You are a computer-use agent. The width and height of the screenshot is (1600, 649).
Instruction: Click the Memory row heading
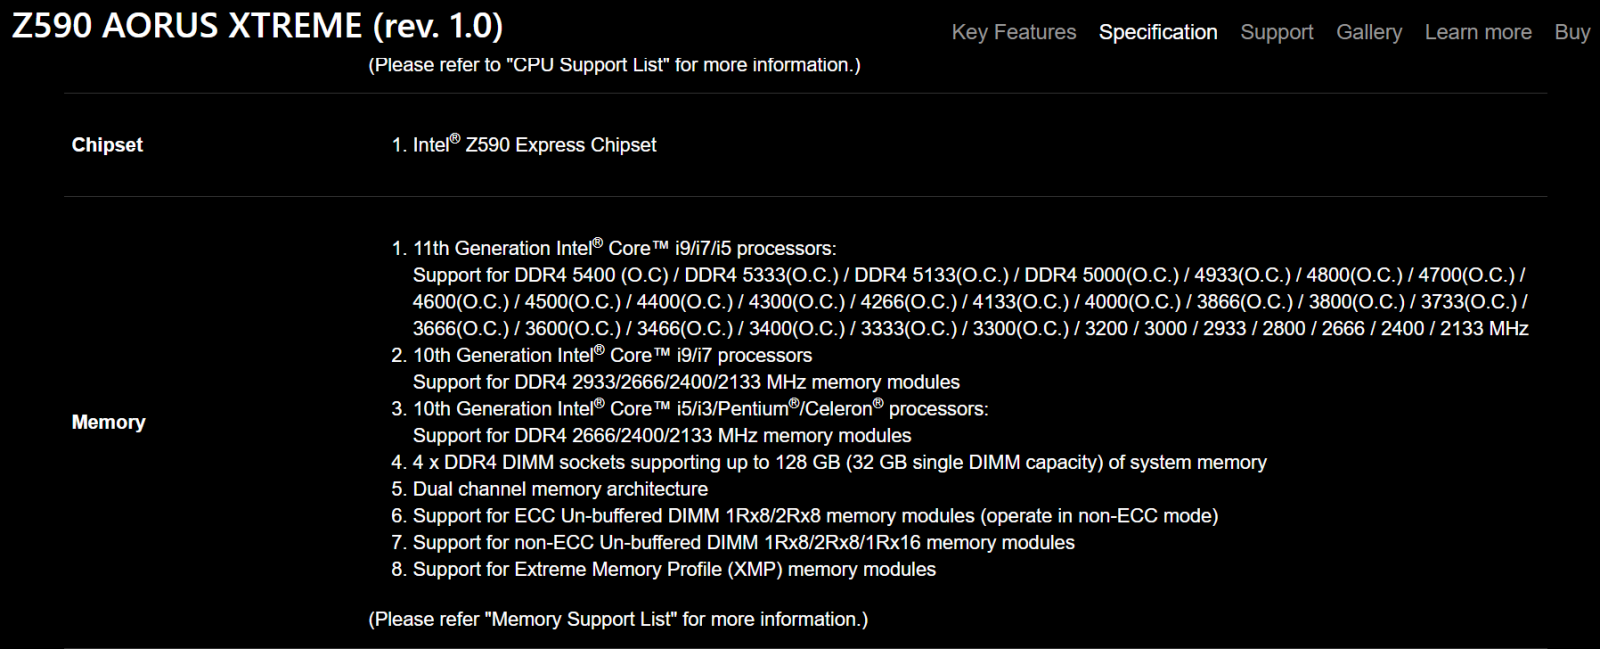point(108,422)
